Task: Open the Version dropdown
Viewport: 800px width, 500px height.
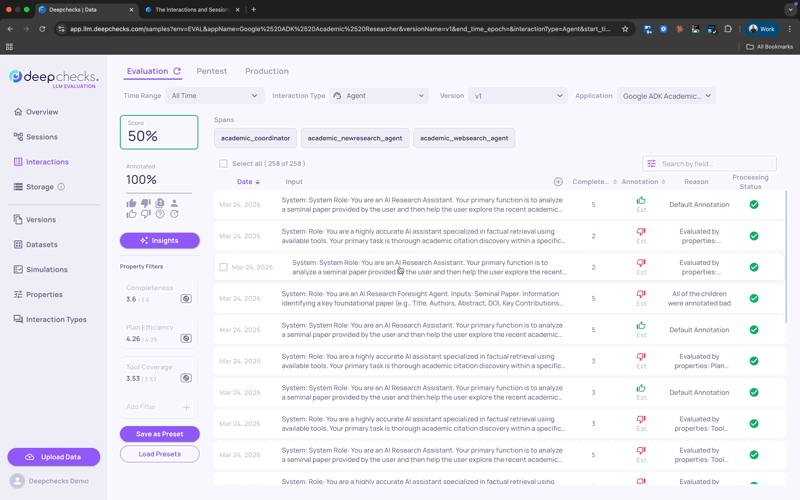Action: tap(518, 95)
